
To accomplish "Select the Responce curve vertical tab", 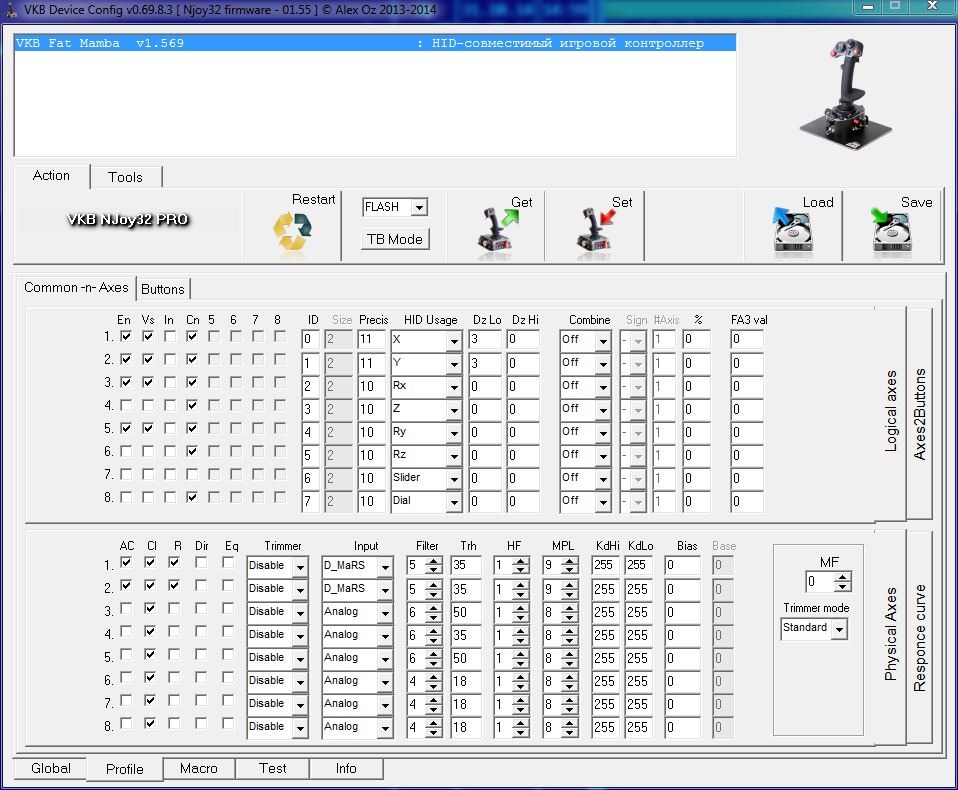I will (x=920, y=637).
